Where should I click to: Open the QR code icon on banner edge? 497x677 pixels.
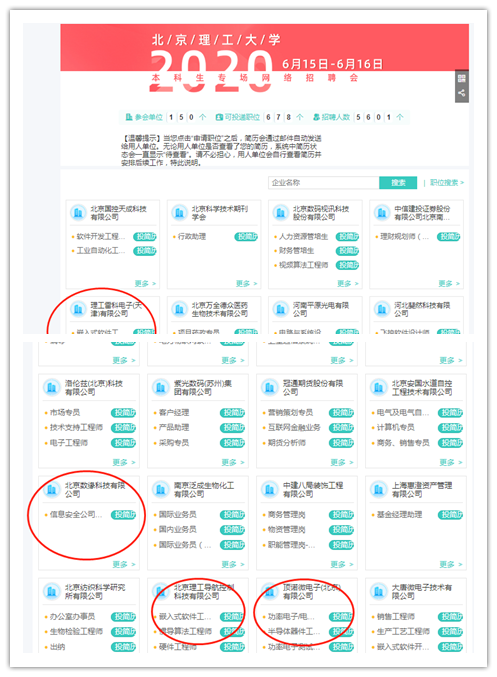[462, 78]
